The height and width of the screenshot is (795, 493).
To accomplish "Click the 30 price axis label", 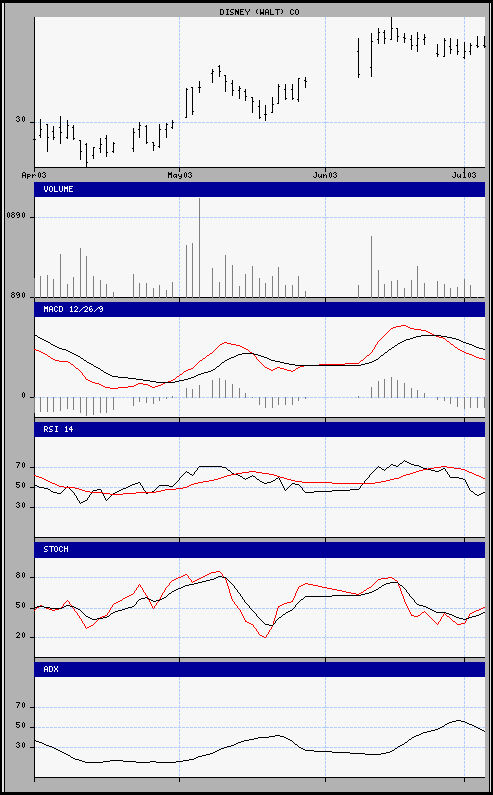I will click(21, 120).
